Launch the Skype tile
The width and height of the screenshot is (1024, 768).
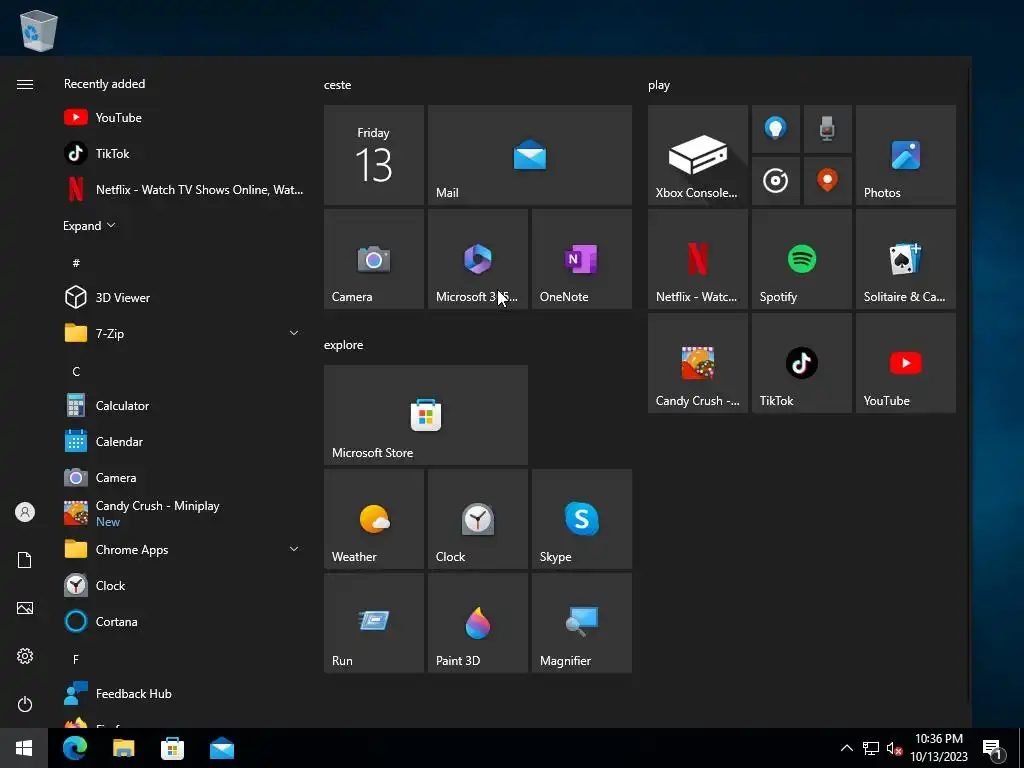point(582,519)
